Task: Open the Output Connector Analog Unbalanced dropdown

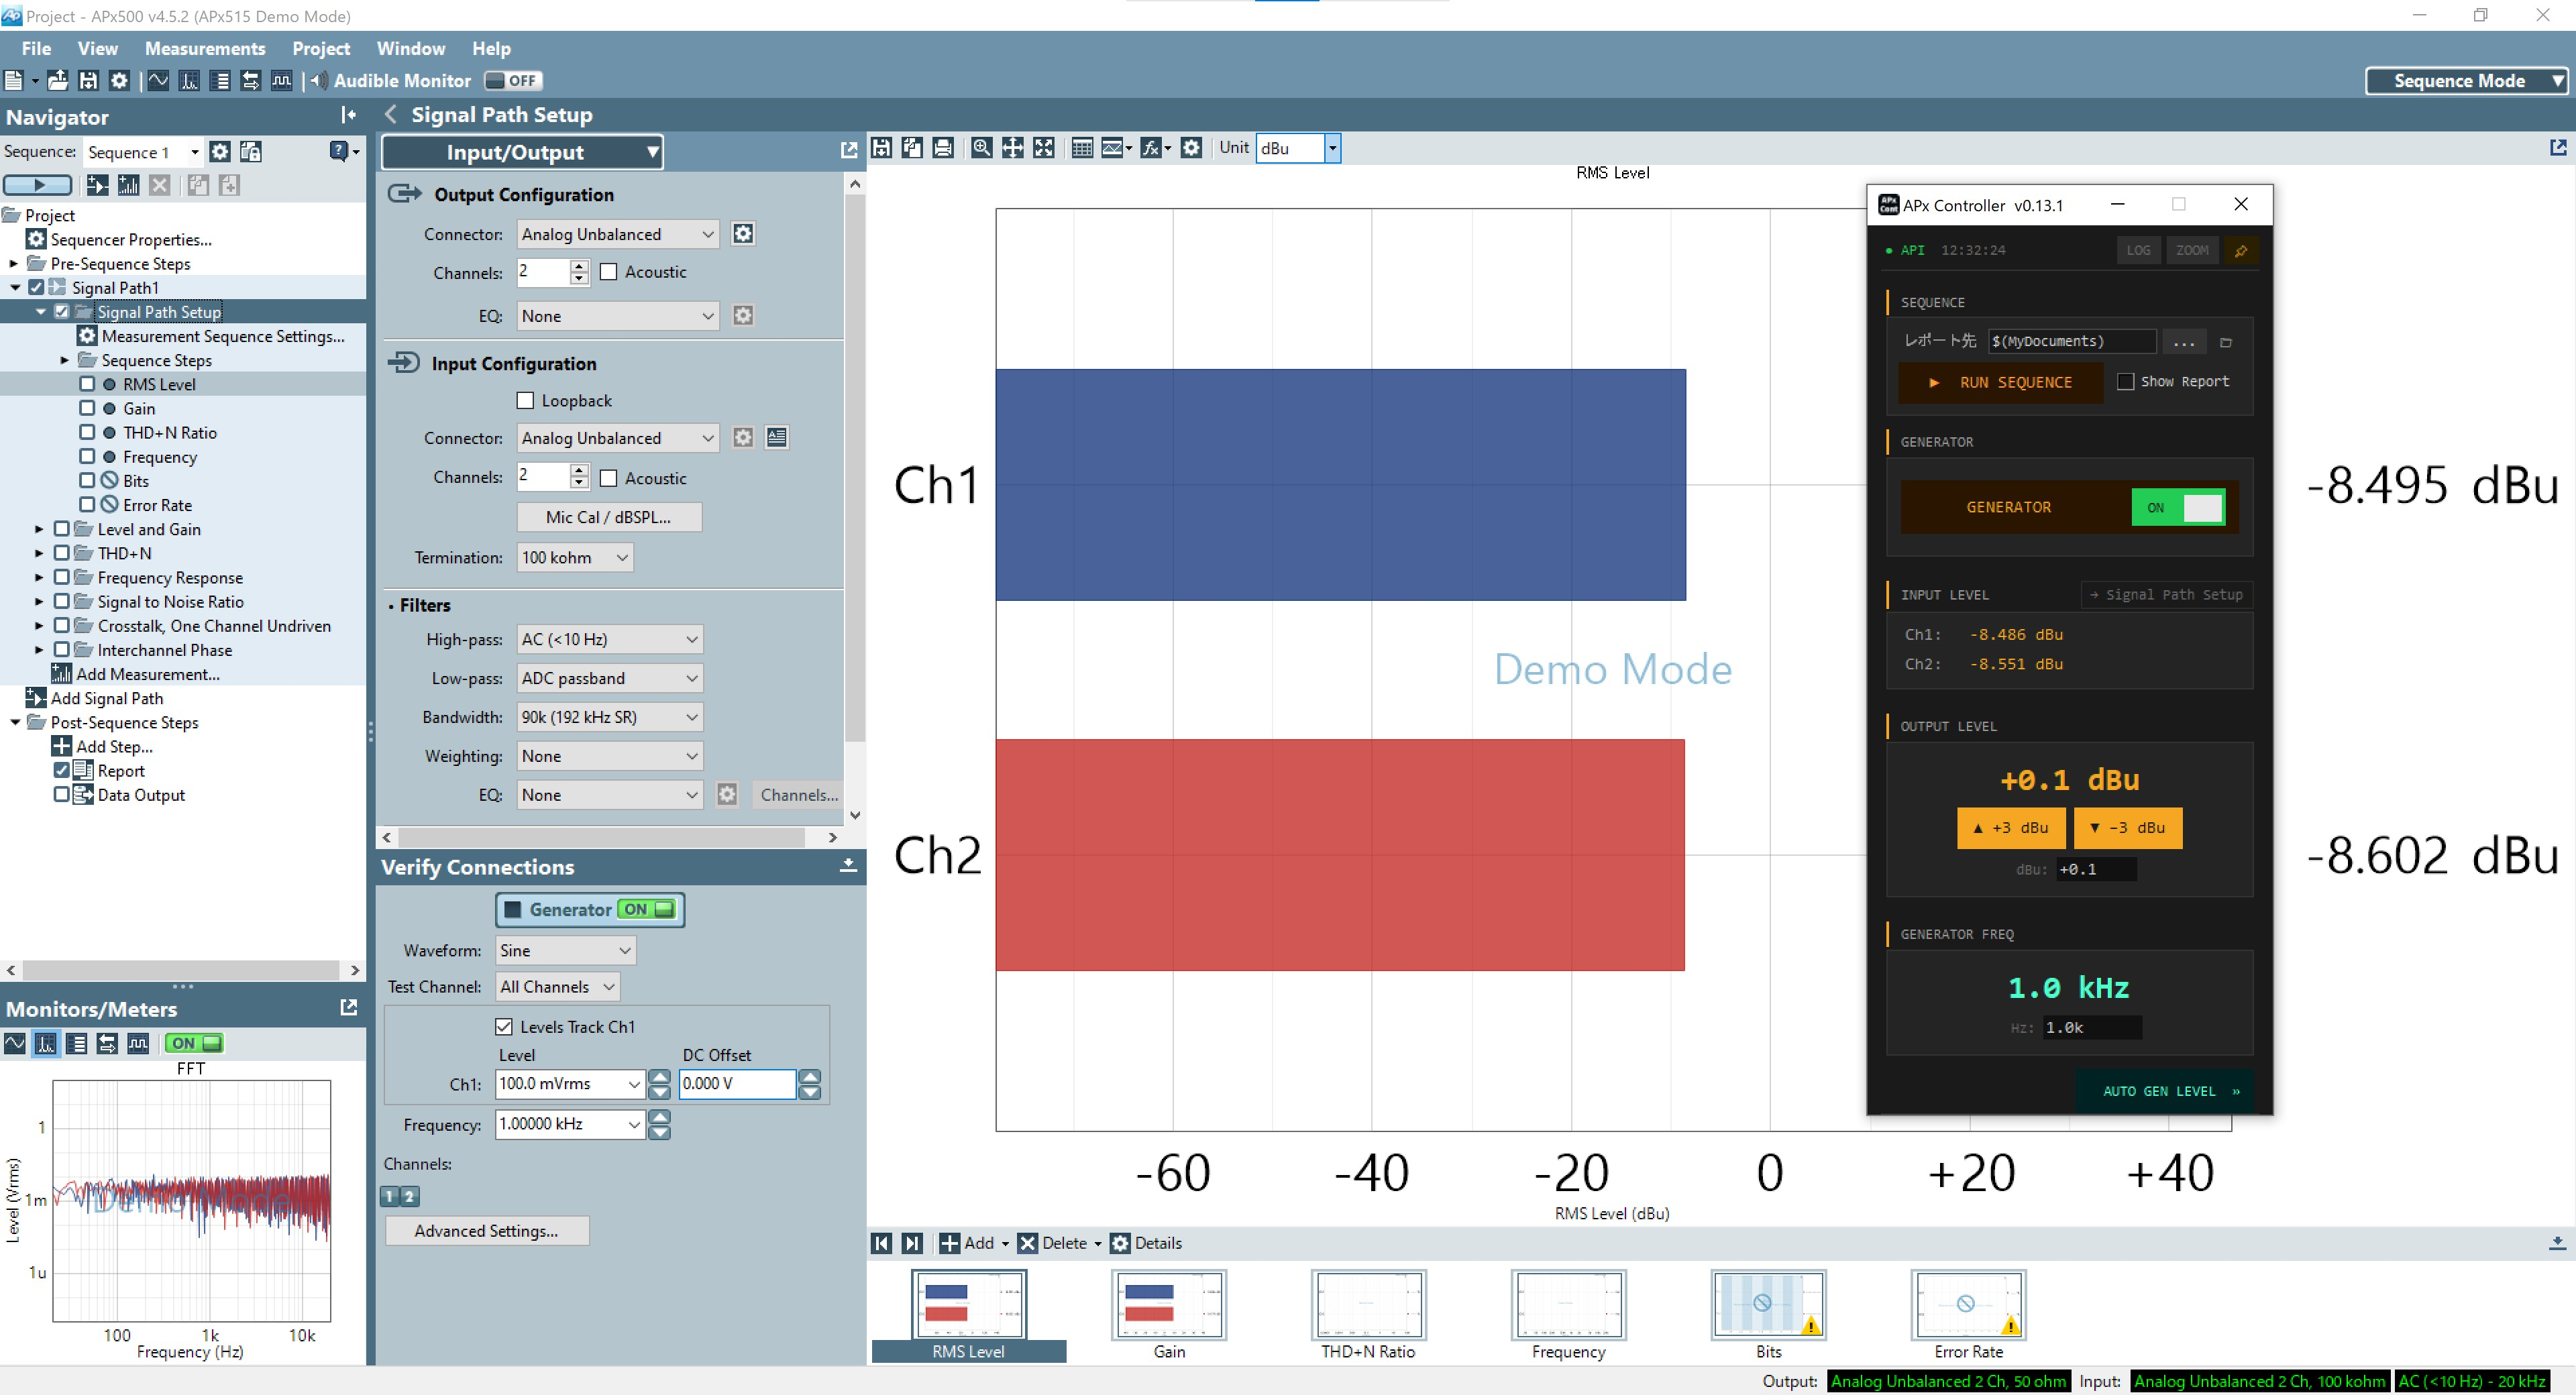Action: pyautogui.click(x=618, y=234)
